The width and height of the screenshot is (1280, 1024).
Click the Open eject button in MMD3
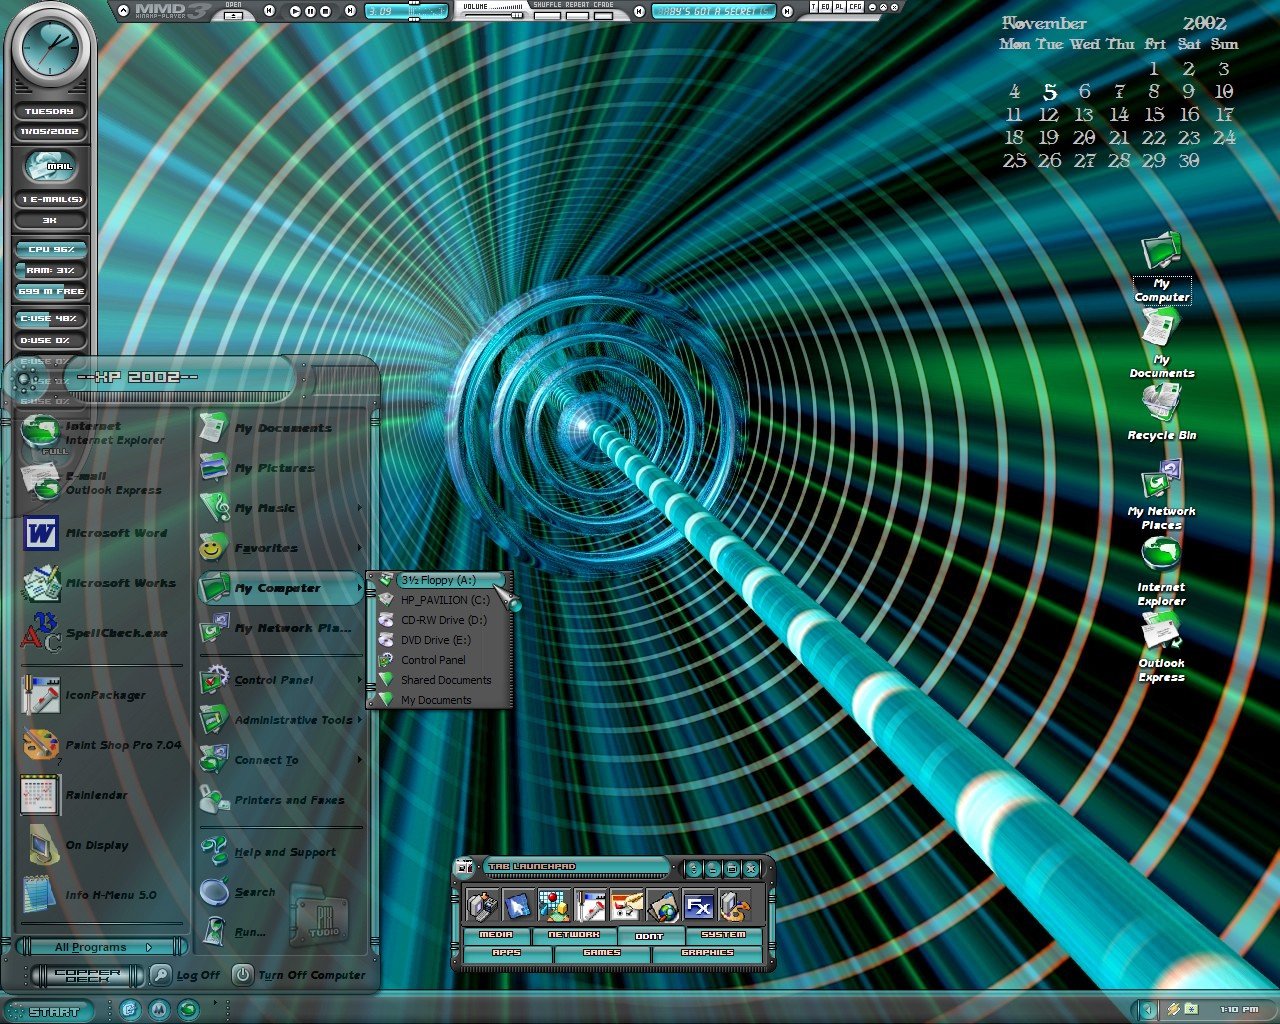(233, 15)
